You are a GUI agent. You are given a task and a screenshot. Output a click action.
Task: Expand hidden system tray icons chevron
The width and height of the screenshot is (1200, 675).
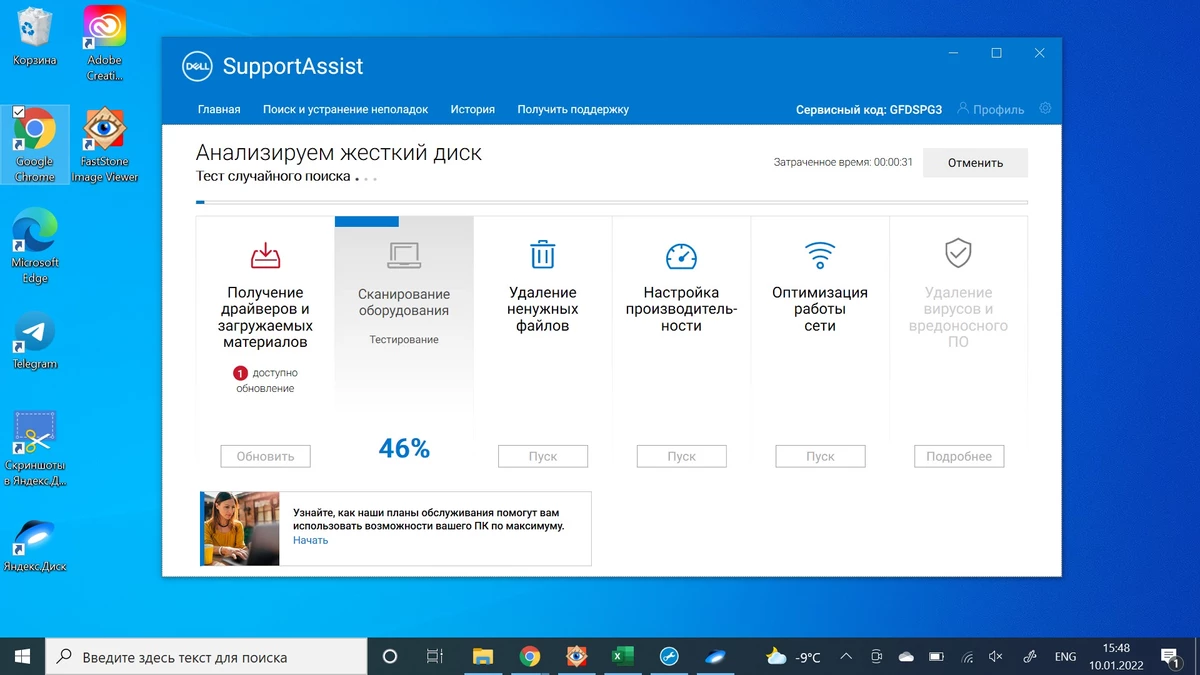847,657
